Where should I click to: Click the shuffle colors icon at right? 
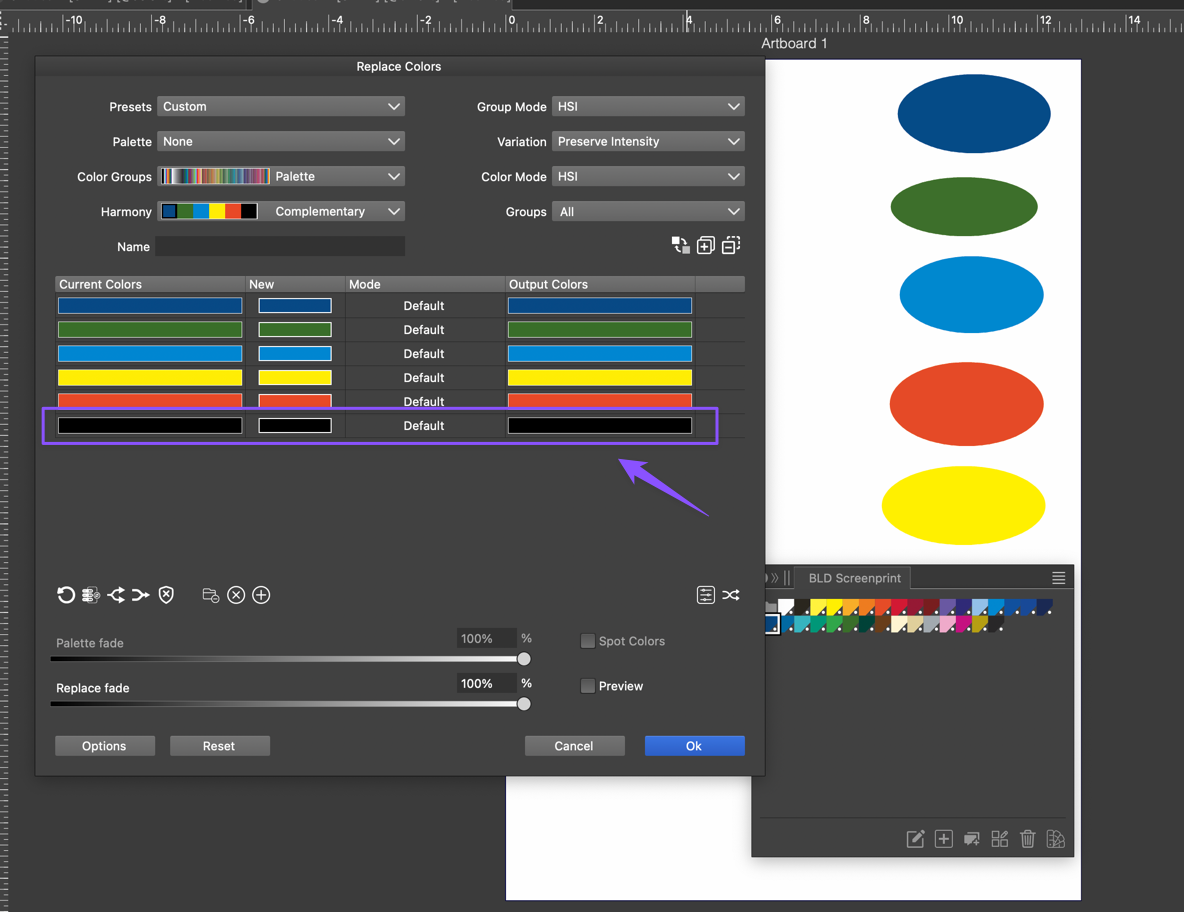point(731,595)
